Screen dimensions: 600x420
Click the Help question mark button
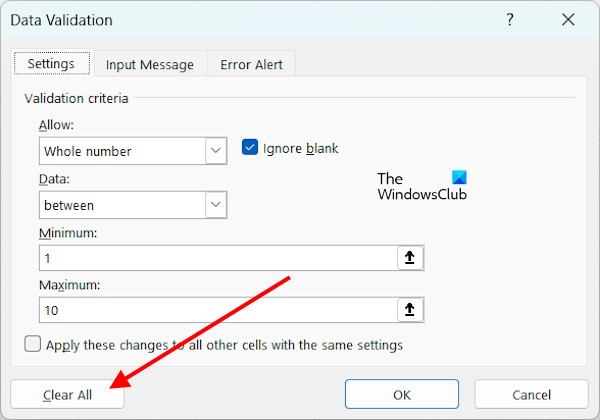[x=511, y=20]
